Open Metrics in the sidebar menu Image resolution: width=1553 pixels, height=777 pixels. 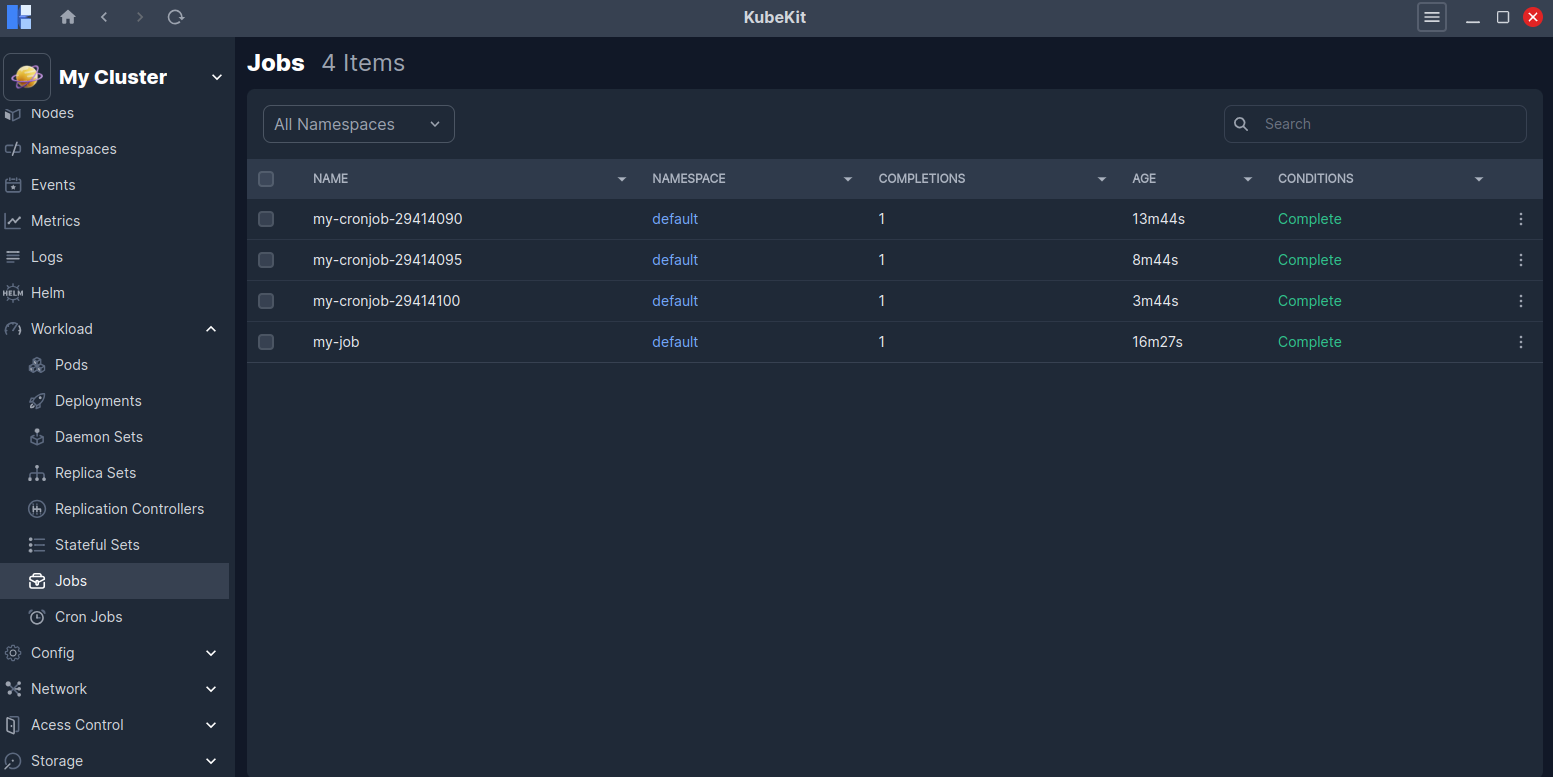click(x=55, y=221)
